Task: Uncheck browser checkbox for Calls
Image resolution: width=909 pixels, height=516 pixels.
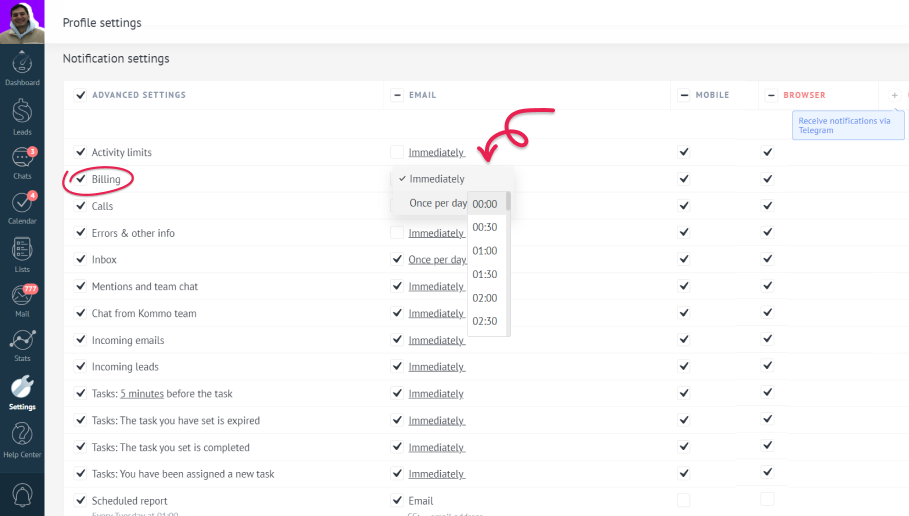Action: pos(768,205)
